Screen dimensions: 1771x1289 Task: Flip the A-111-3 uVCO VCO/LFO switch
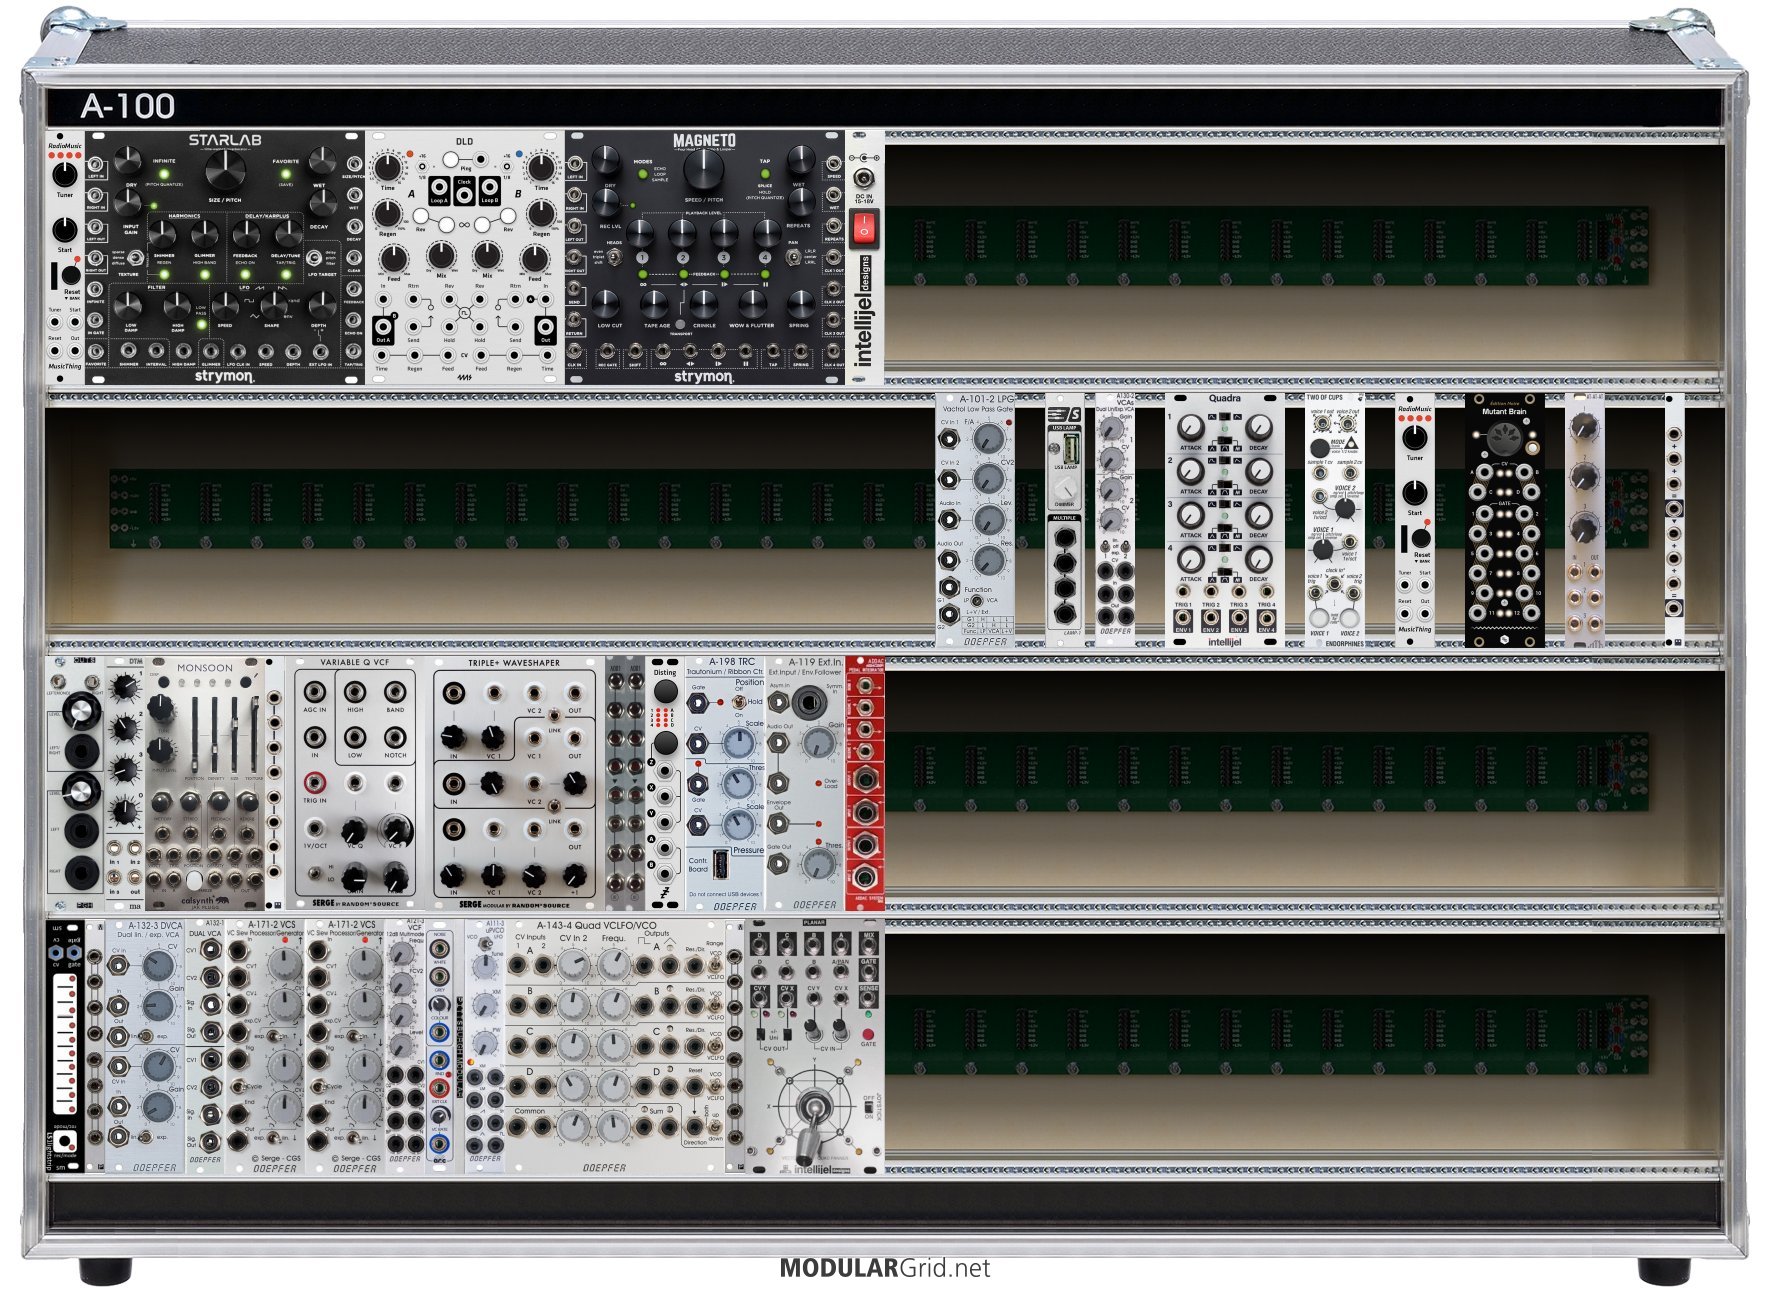click(485, 941)
